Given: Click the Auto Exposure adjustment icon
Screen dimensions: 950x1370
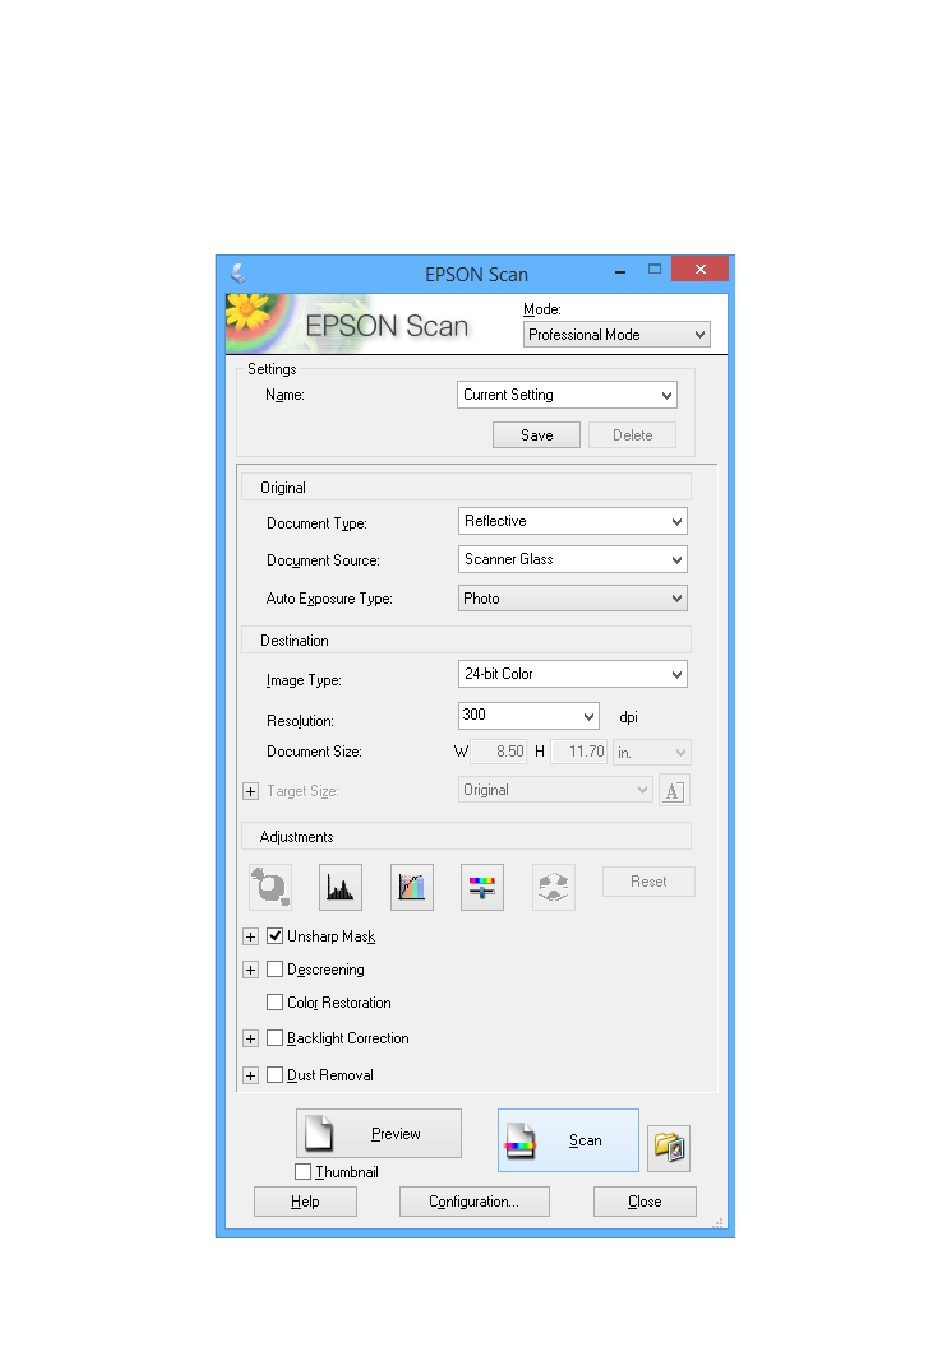Looking at the screenshot, I should click(x=270, y=887).
